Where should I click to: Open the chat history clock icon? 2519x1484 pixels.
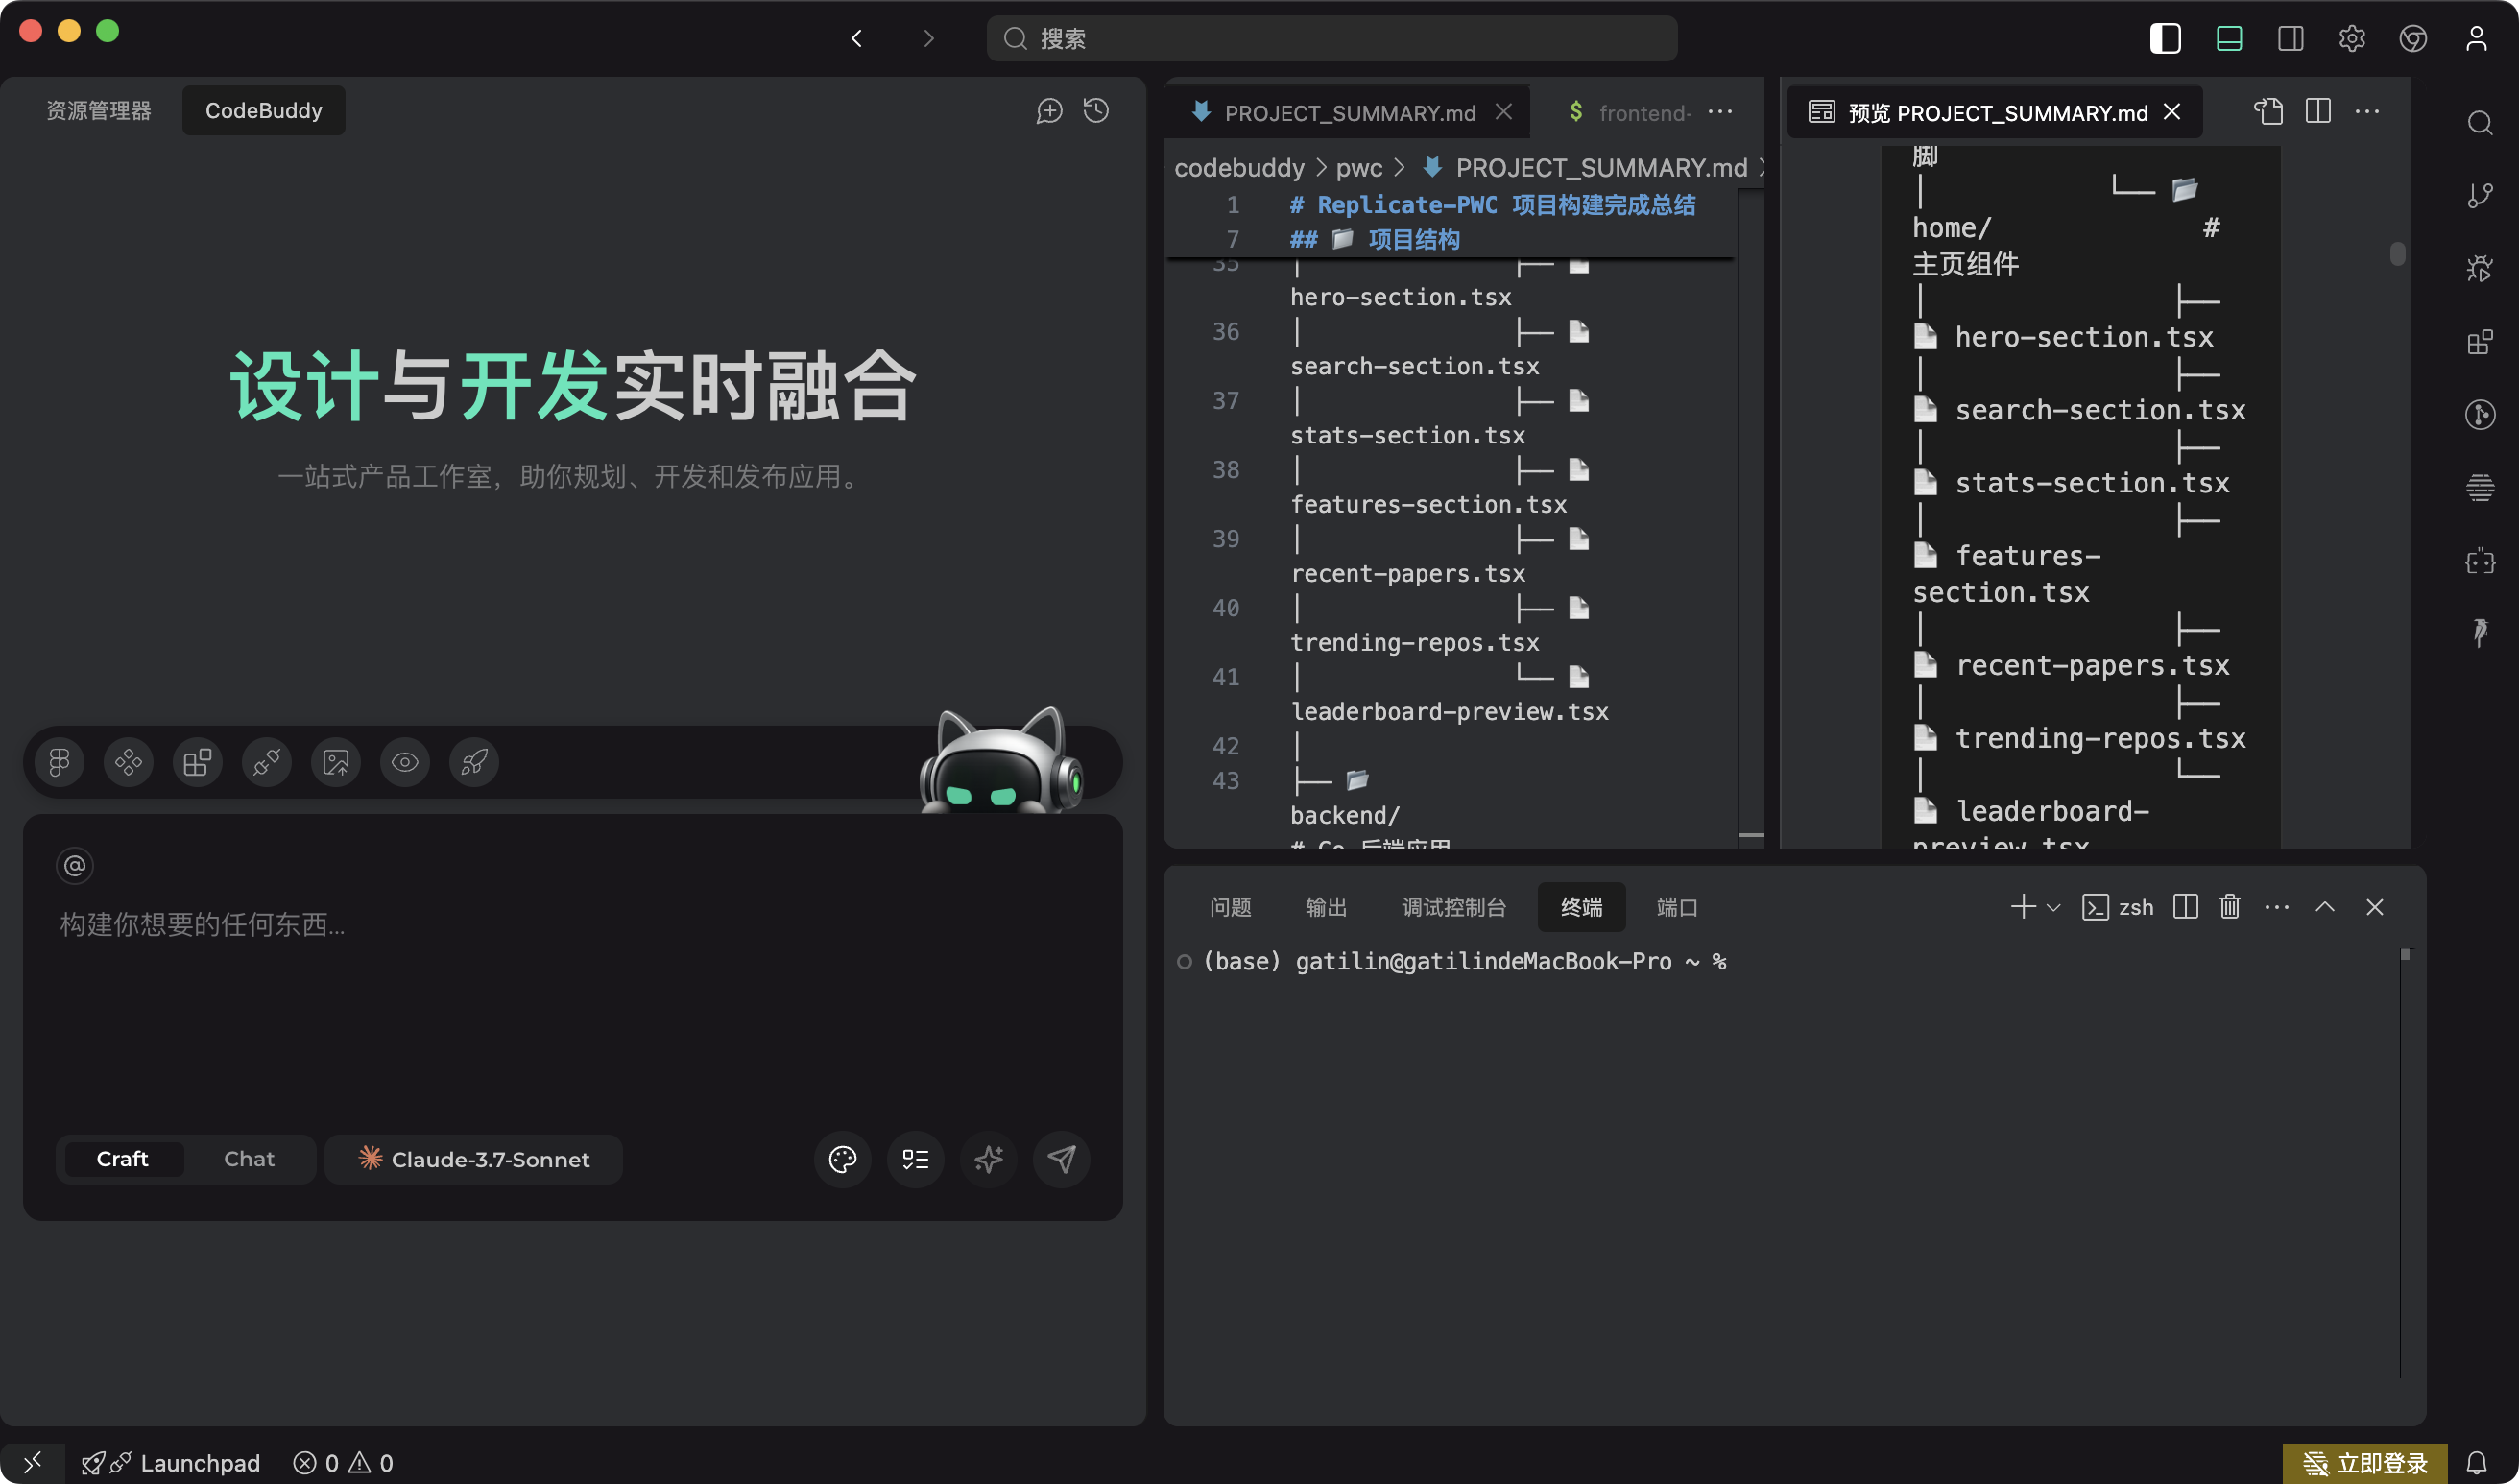click(x=1096, y=110)
